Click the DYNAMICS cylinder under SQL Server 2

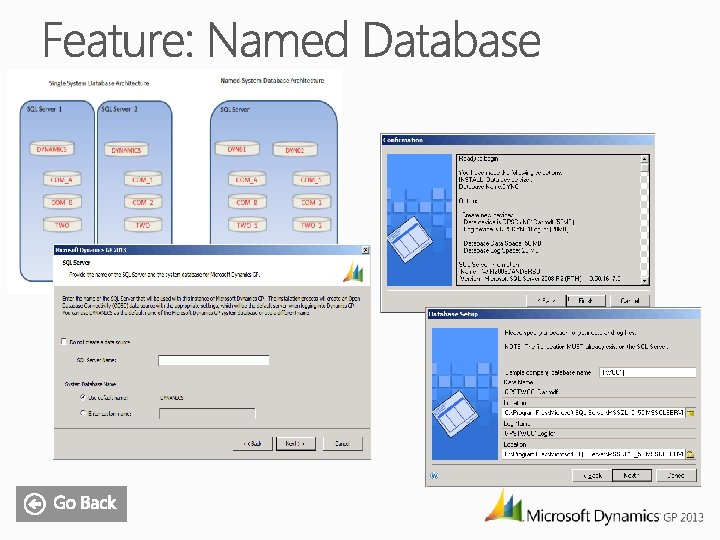point(126,150)
